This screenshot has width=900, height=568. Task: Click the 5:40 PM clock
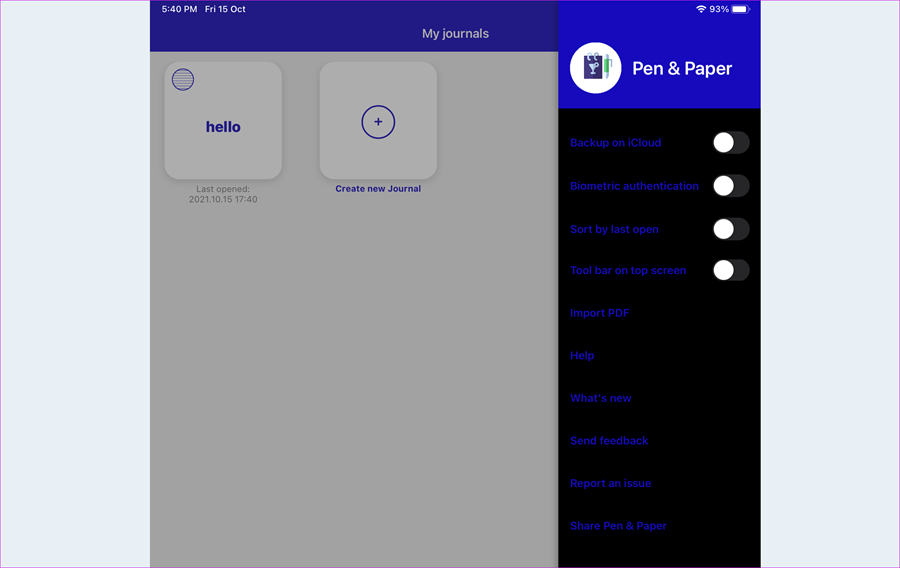click(179, 9)
